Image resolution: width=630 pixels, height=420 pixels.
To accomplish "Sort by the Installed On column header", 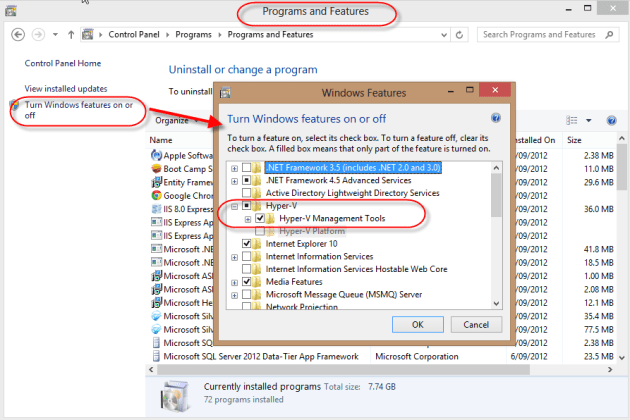I will [535, 140].
